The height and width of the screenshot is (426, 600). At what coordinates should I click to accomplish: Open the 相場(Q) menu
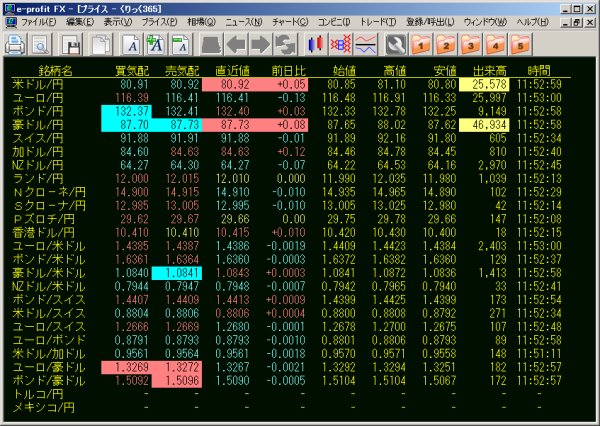(x=201, y=22)
